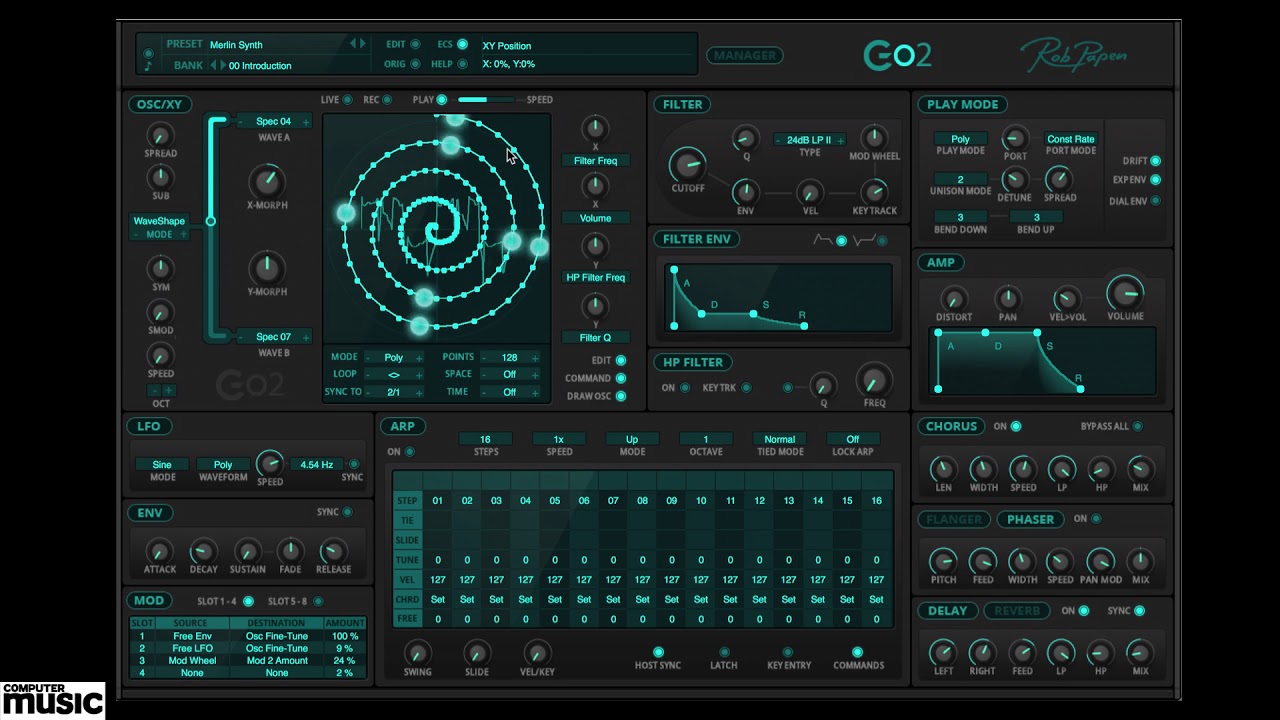
Task: Click the Filter Q knob
Action: [745, 138]
